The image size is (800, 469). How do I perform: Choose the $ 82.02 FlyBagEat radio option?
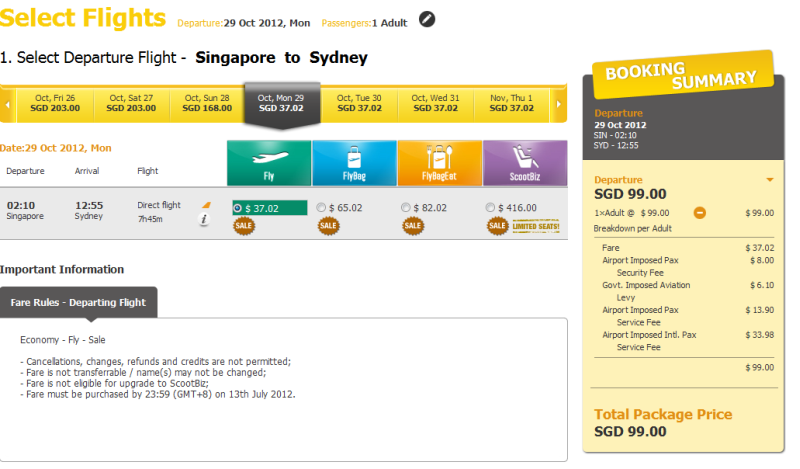tap(406, 208)
